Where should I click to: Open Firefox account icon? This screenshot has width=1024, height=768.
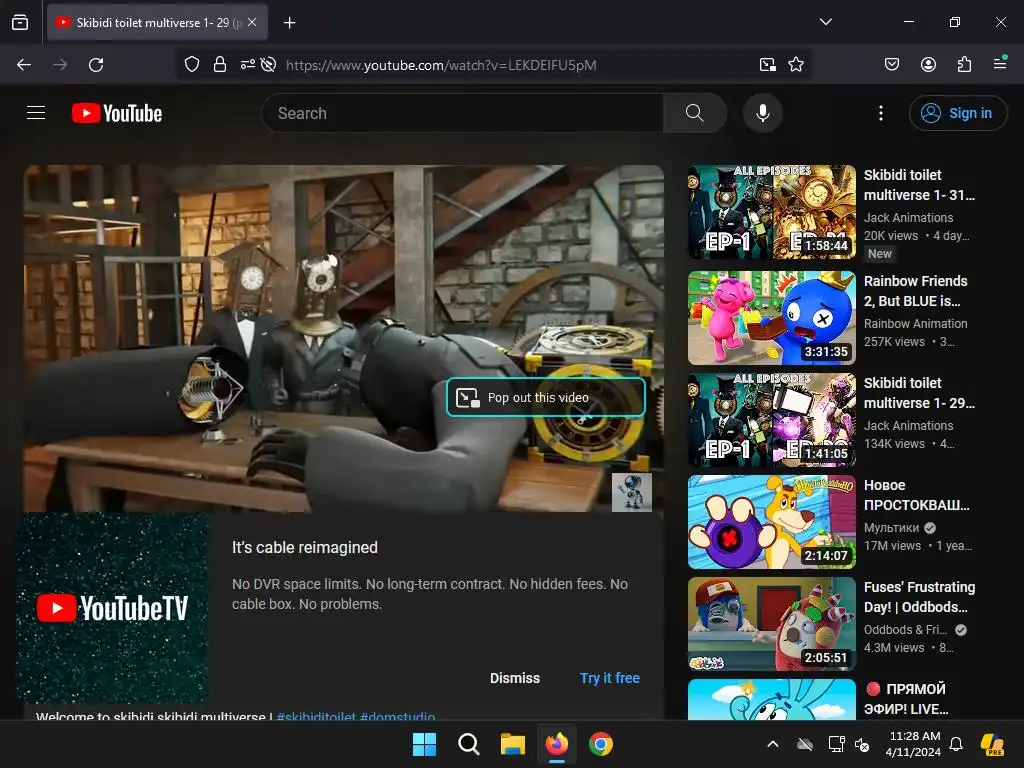[928, 64]
